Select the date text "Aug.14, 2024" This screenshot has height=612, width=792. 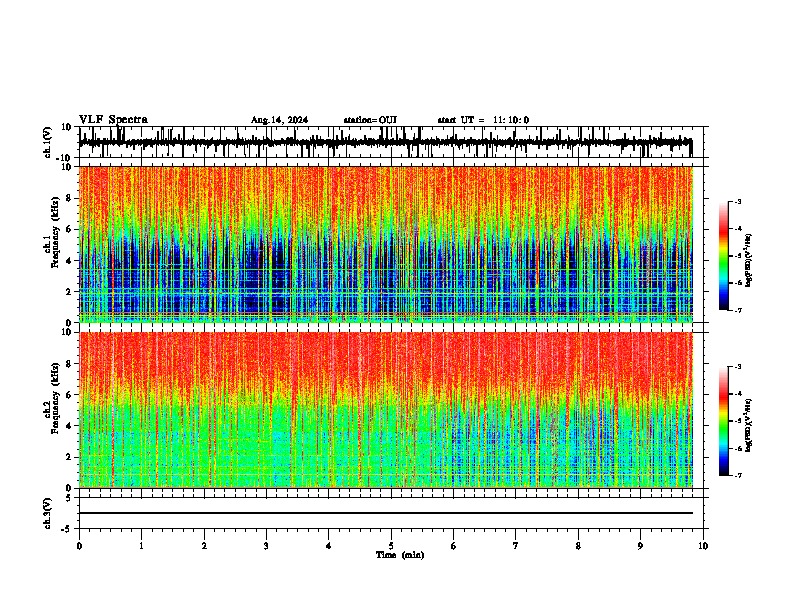click(x=279, y=120)
